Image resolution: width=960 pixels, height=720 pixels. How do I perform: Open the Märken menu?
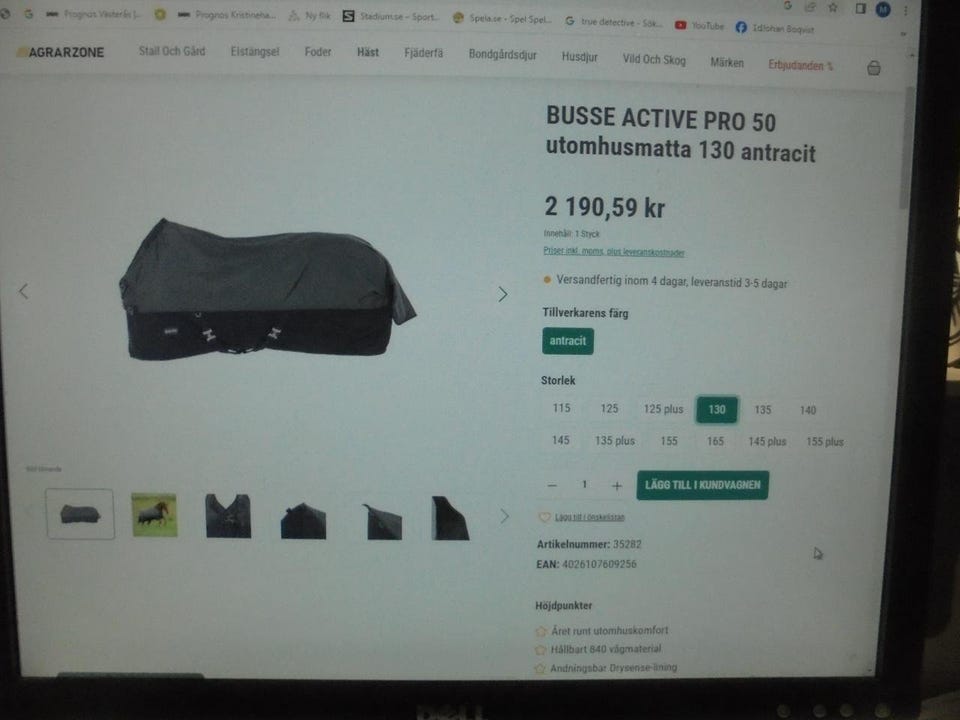727,62
